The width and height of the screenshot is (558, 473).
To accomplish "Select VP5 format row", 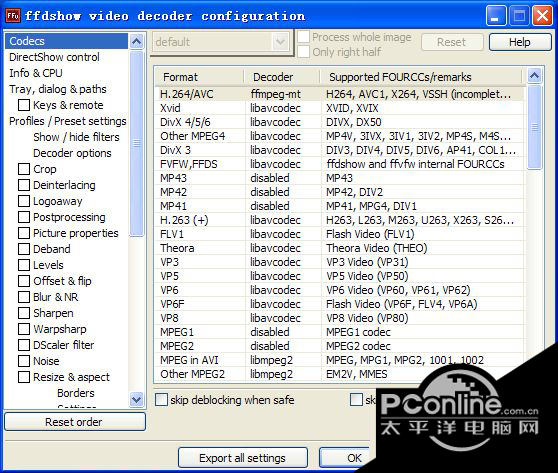I will click(x=340, y=276).
